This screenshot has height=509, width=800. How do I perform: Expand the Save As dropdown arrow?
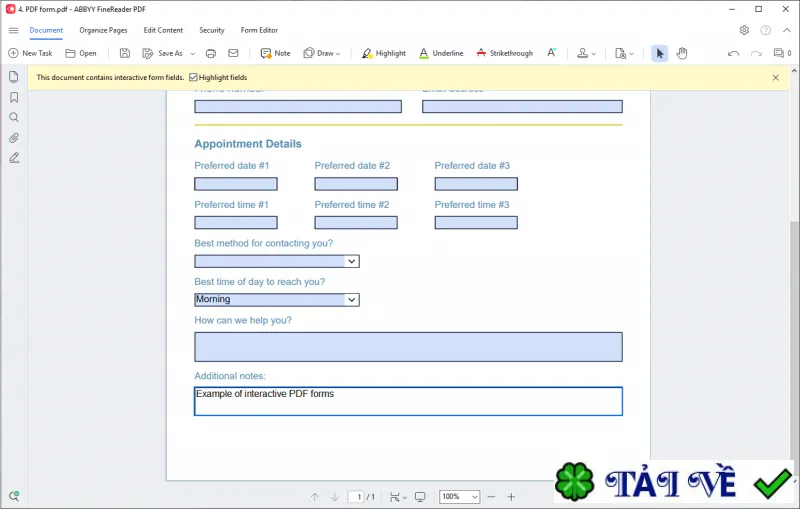click(x=192, y=54)
